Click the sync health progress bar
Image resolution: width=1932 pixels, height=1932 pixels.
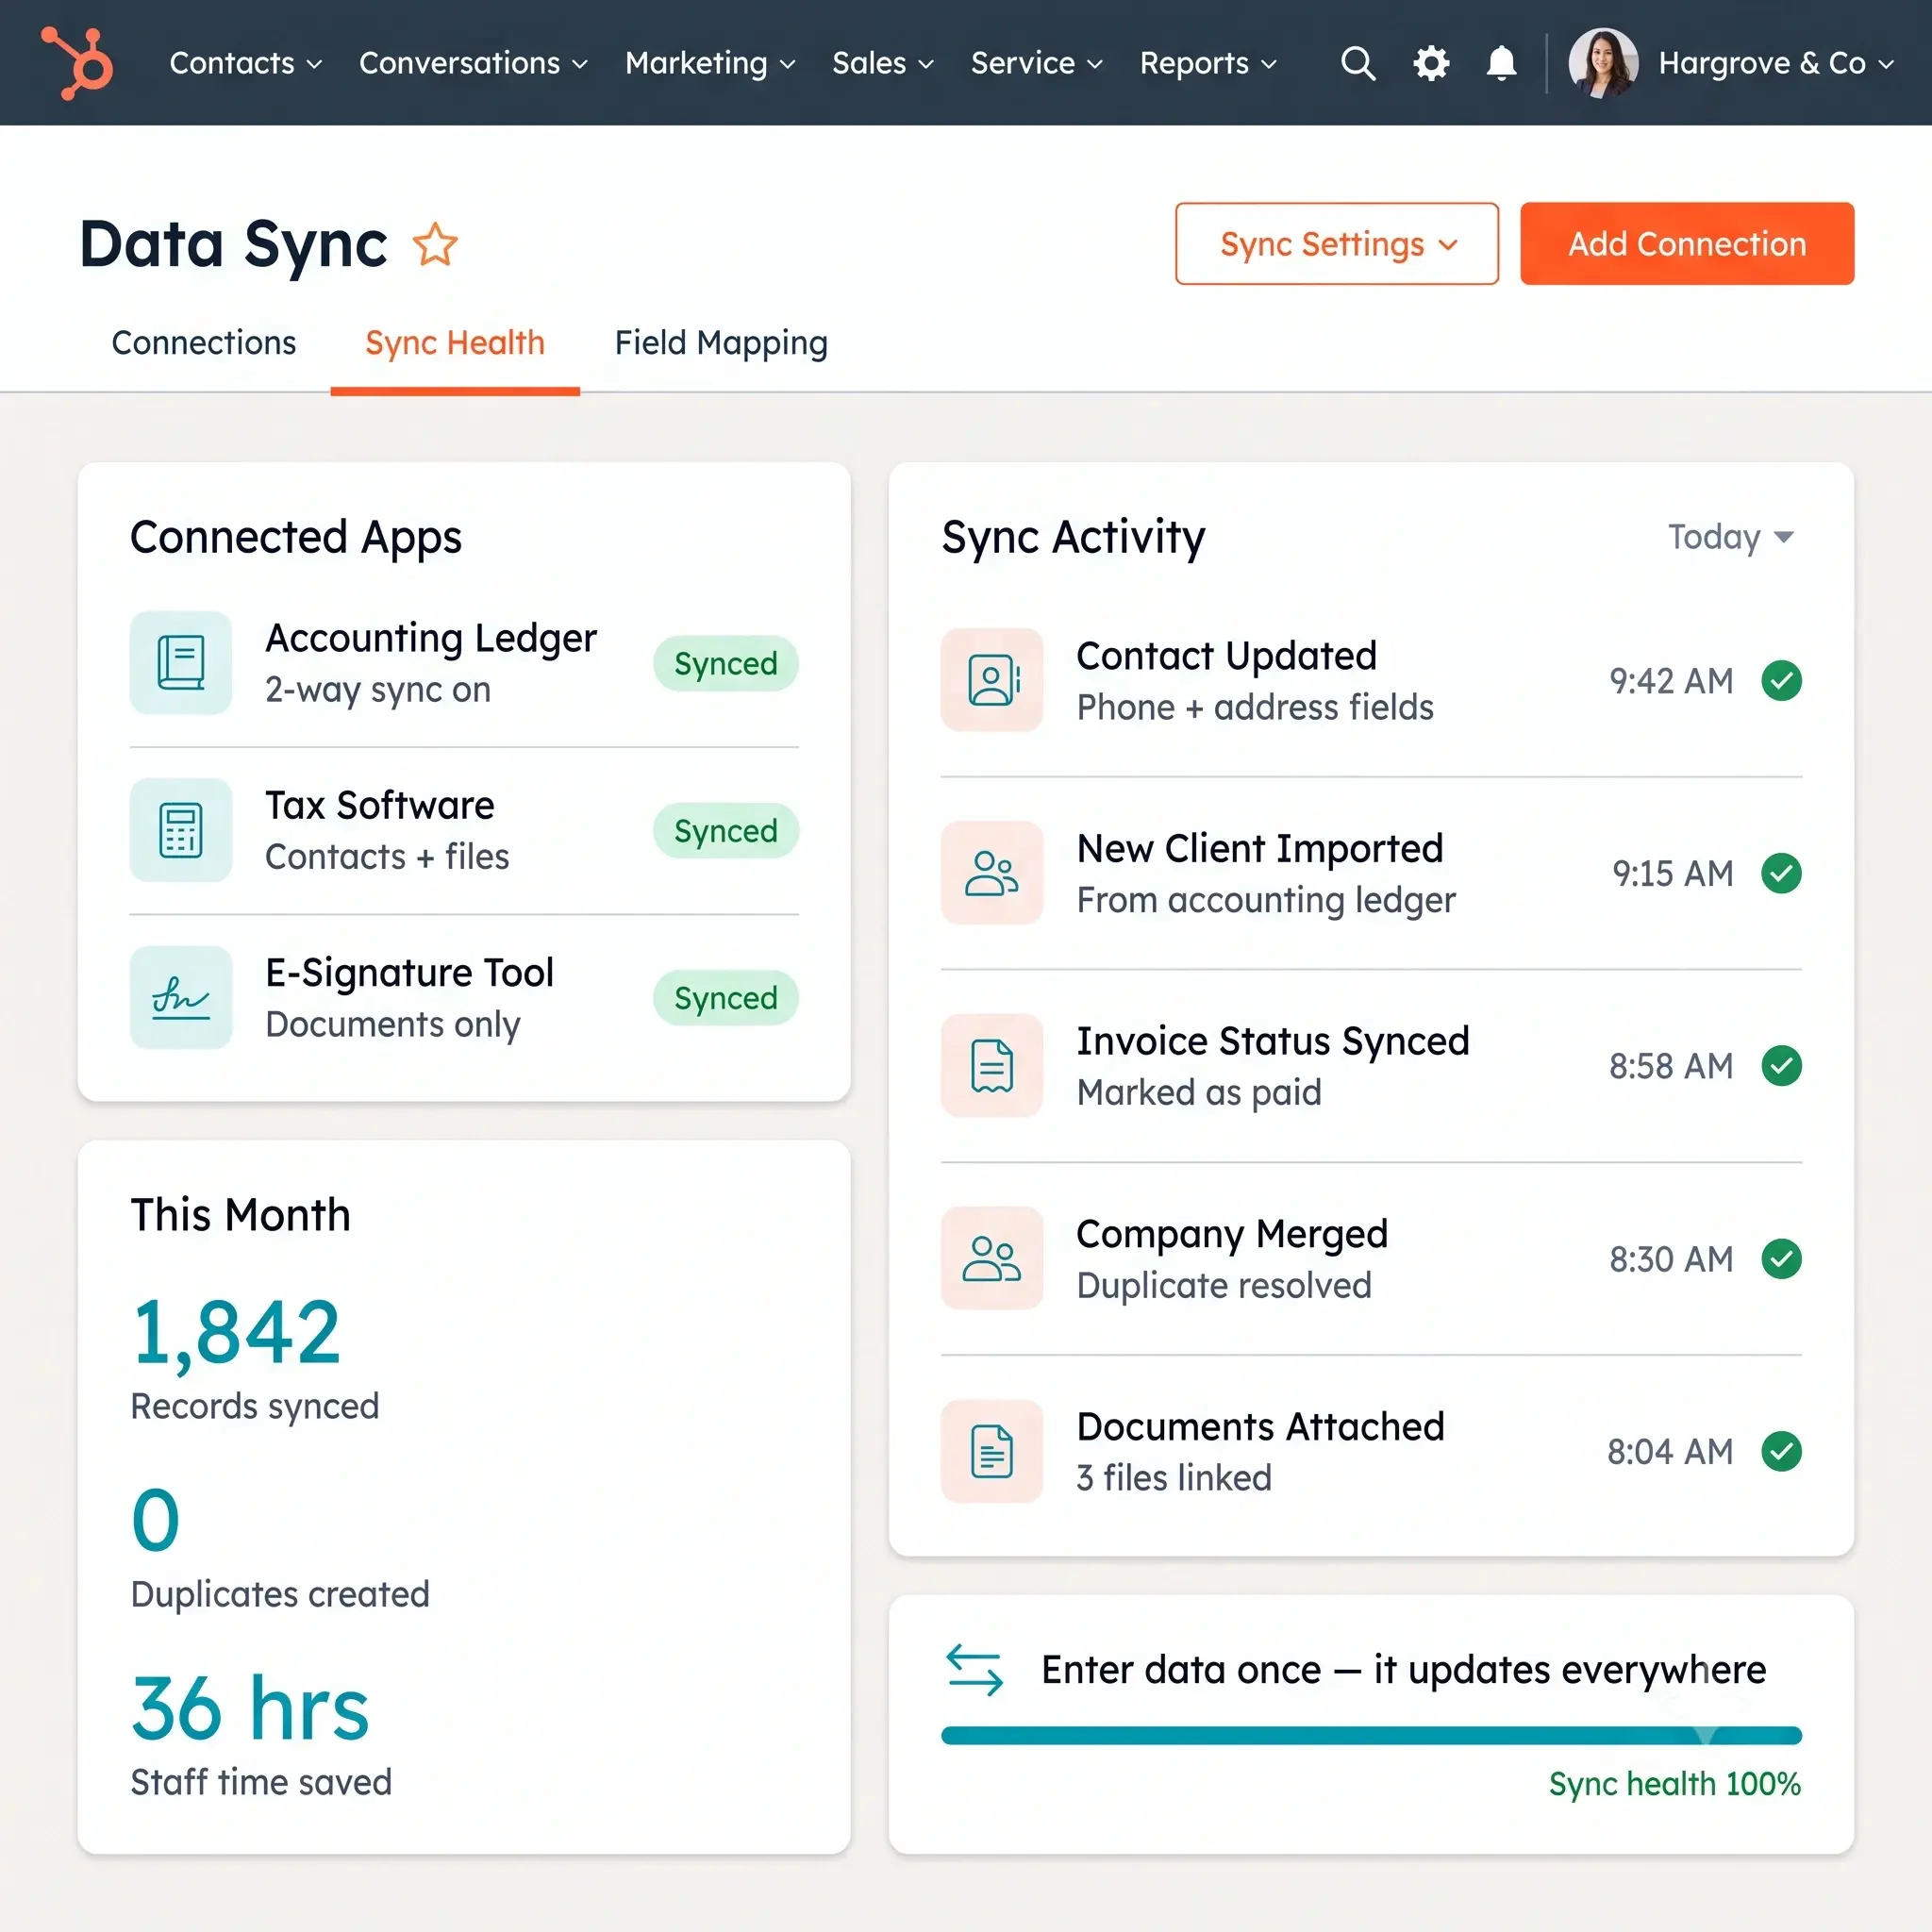click(1371, 1735)
